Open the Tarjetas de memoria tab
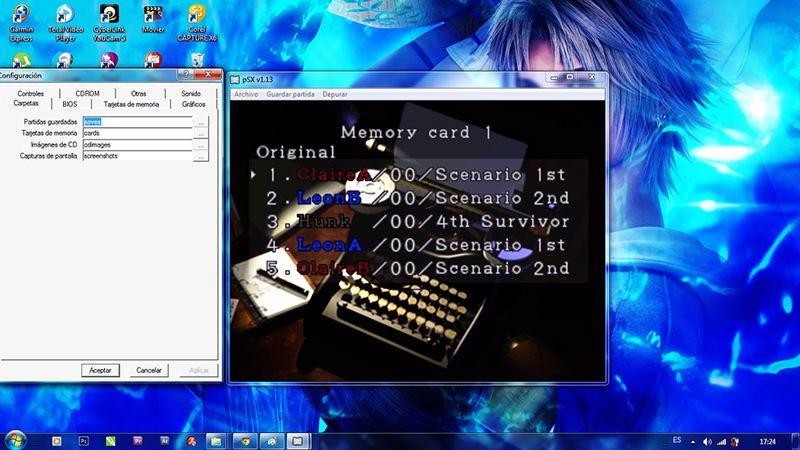This screenshot has width=800, height=450. (131, 104)
